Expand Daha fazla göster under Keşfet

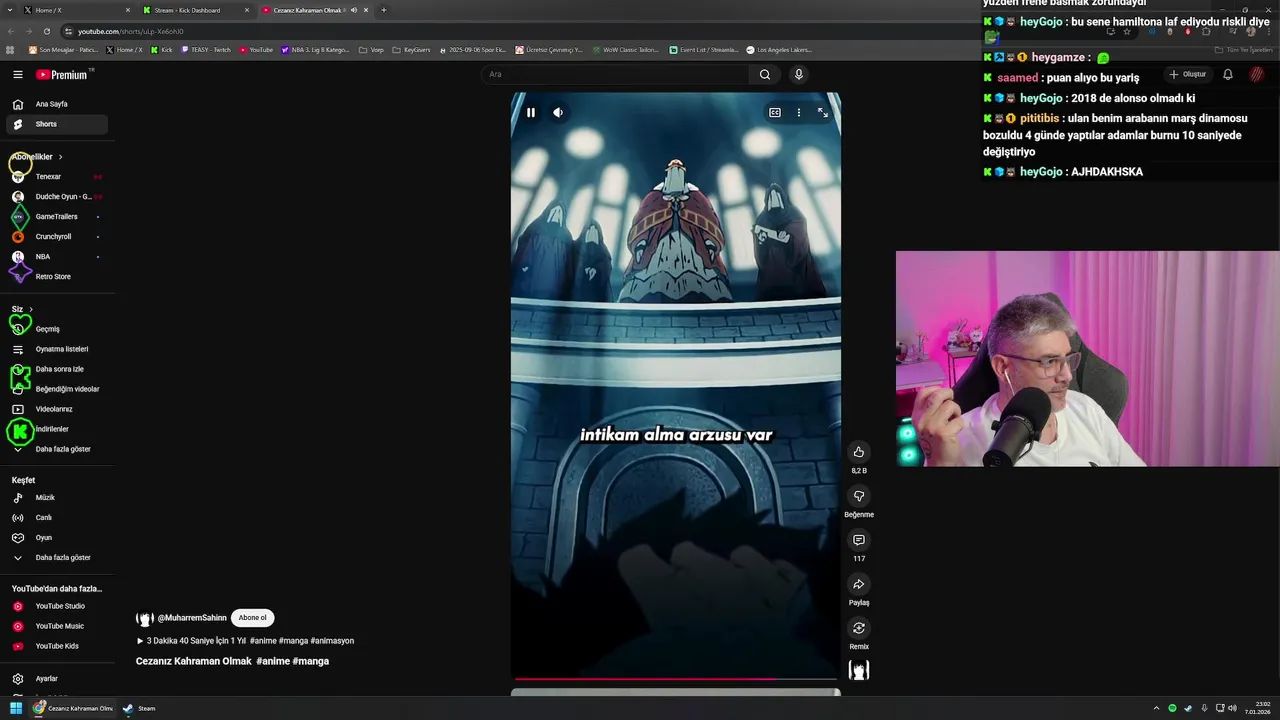[57, 558]
